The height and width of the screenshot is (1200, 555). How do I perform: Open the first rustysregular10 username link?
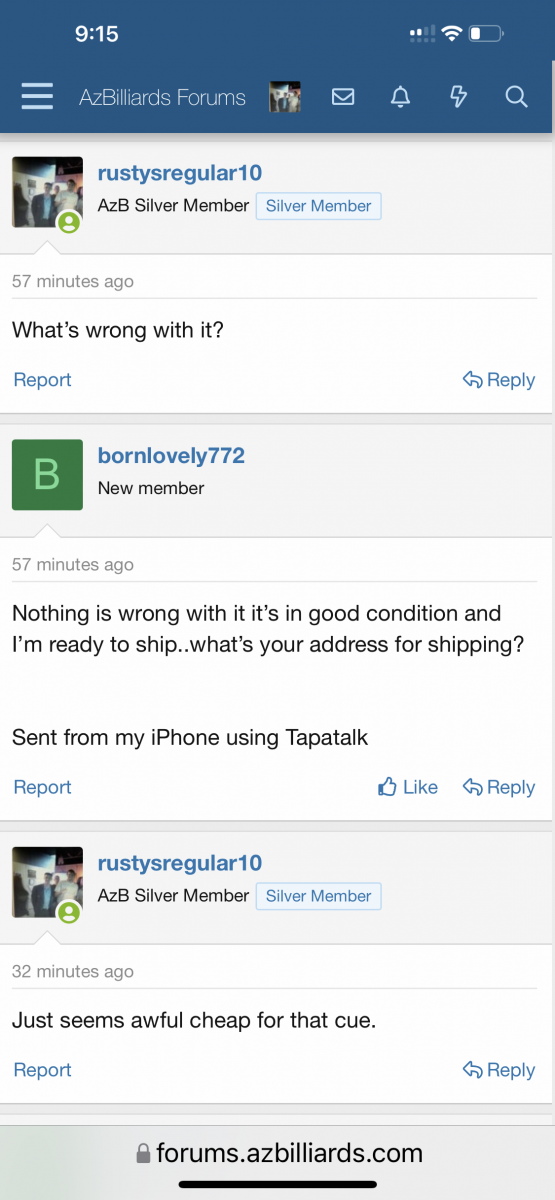(180, 173)
